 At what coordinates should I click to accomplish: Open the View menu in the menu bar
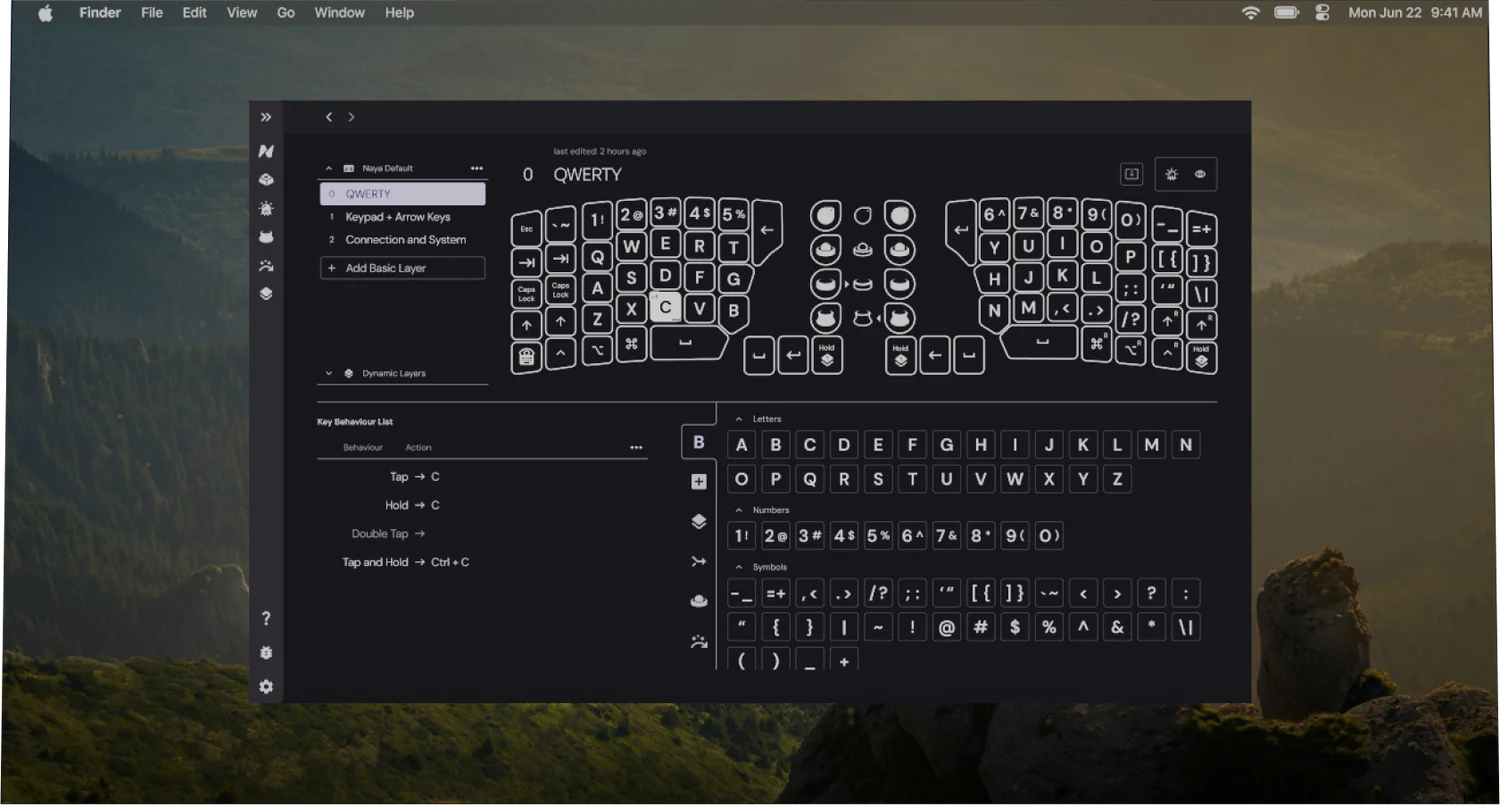242,13
